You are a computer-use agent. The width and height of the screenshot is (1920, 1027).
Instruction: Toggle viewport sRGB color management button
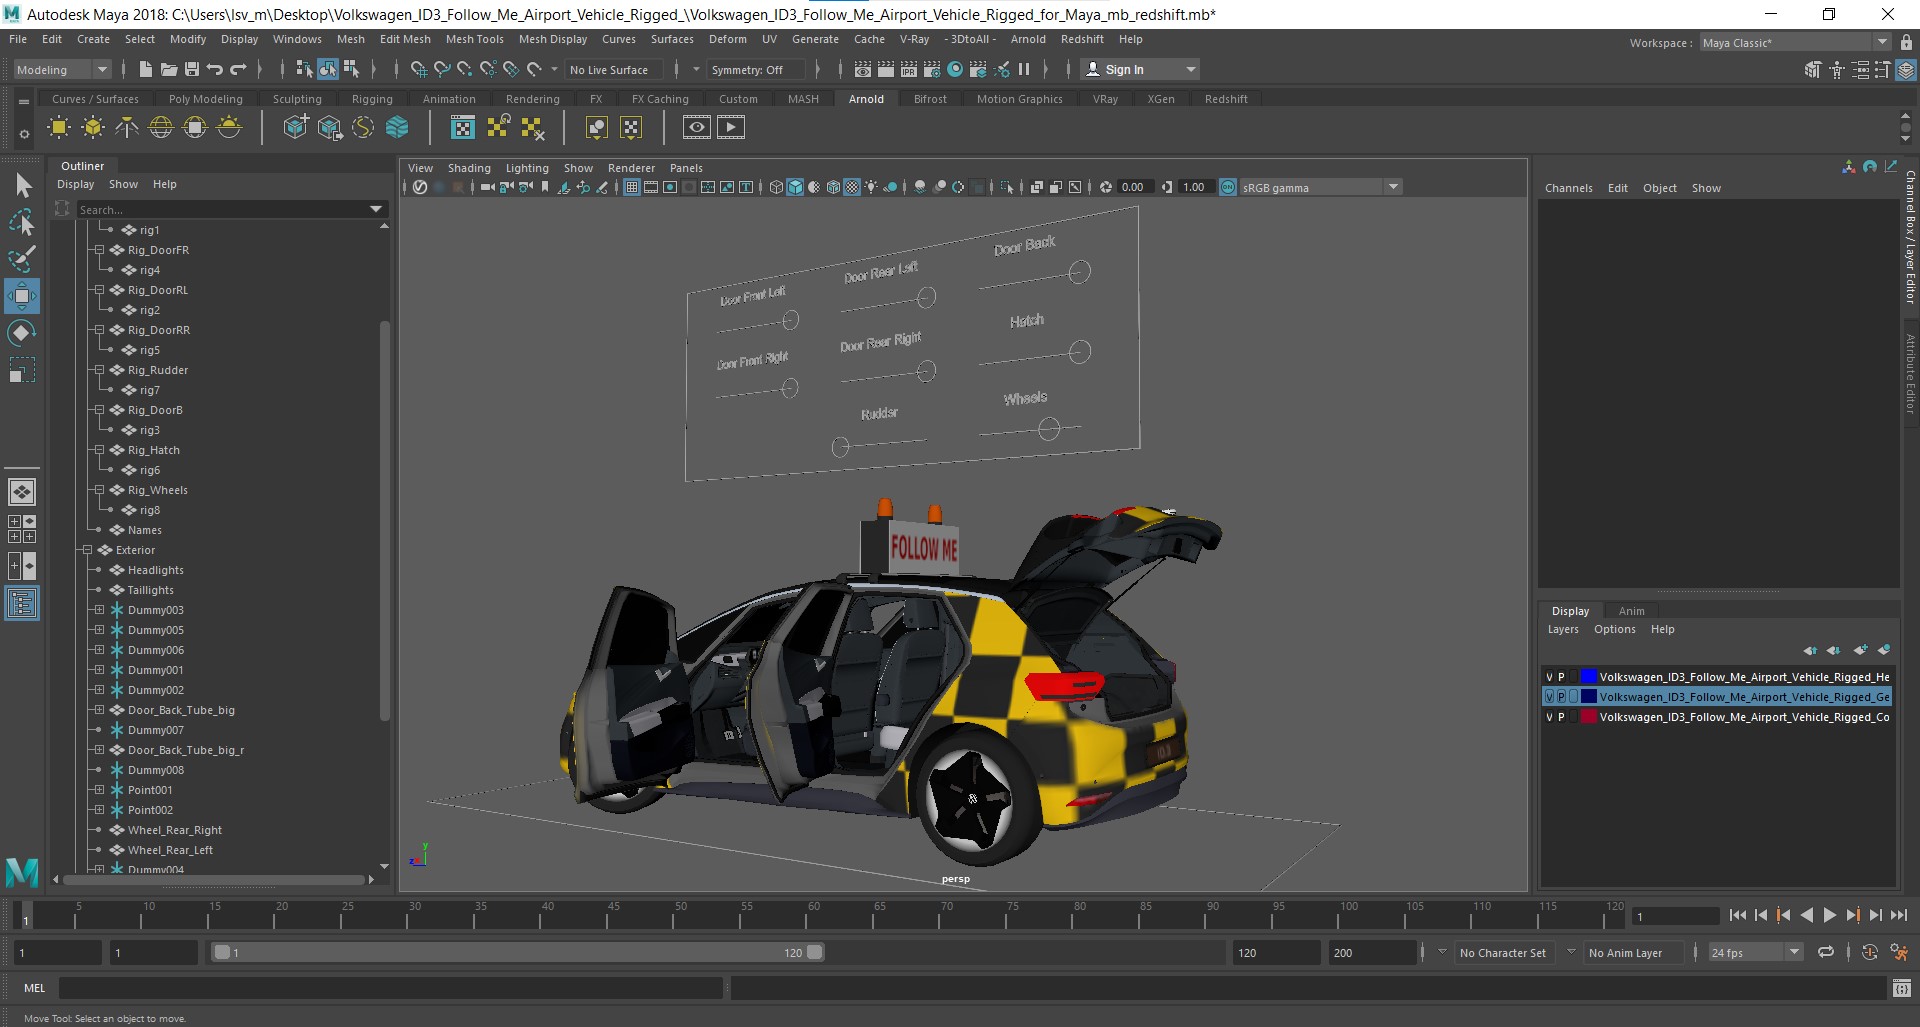[x=1228, y=187]
